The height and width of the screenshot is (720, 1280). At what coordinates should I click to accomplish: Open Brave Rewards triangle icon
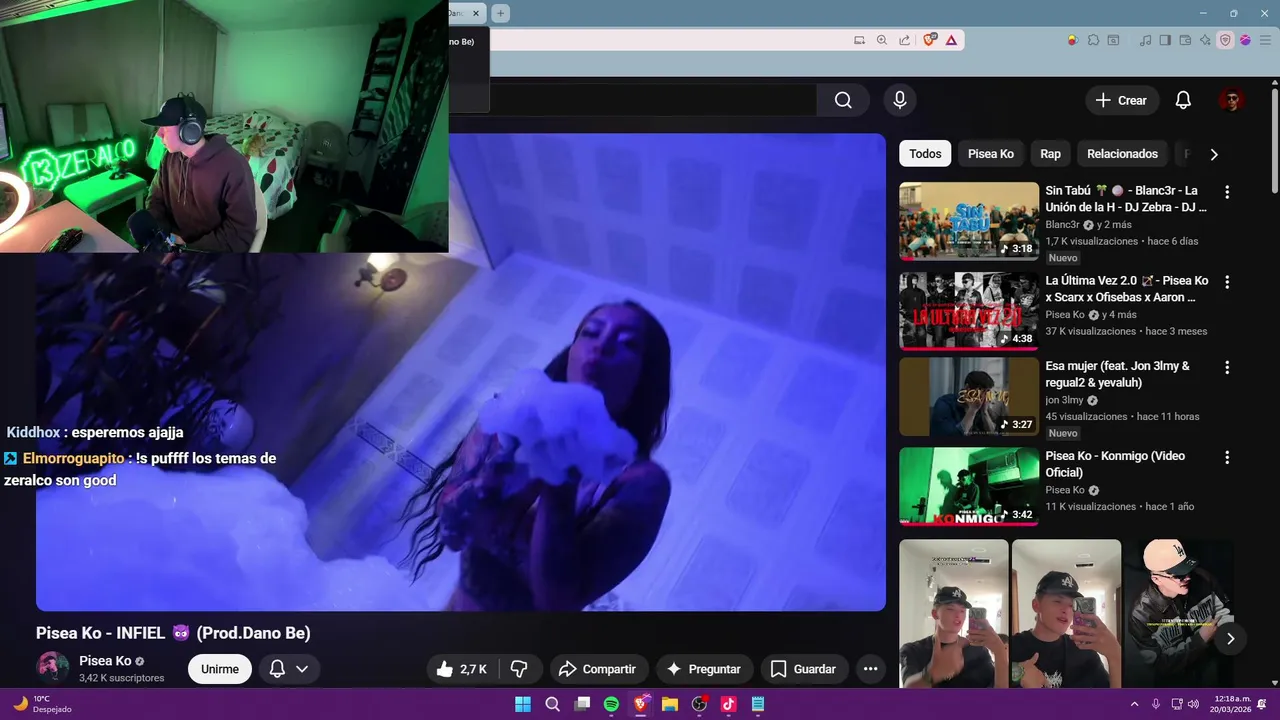click(951, 40)
